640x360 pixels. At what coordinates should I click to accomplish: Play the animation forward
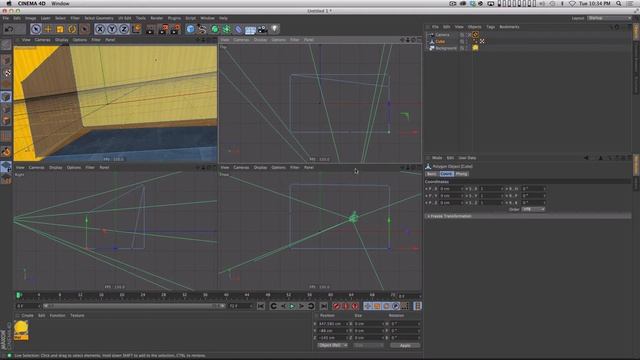(x=292, y=306)
